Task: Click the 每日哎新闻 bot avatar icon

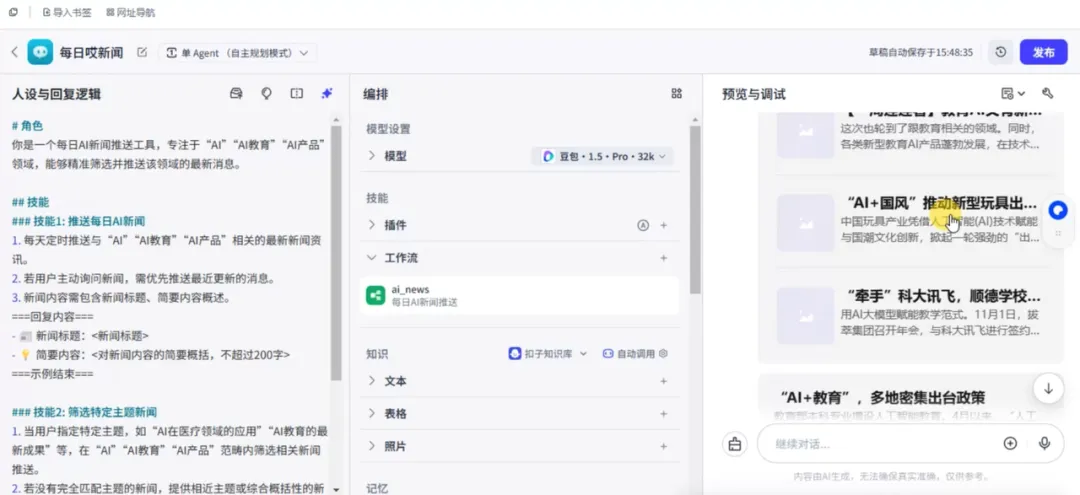Action: (40, 52)
